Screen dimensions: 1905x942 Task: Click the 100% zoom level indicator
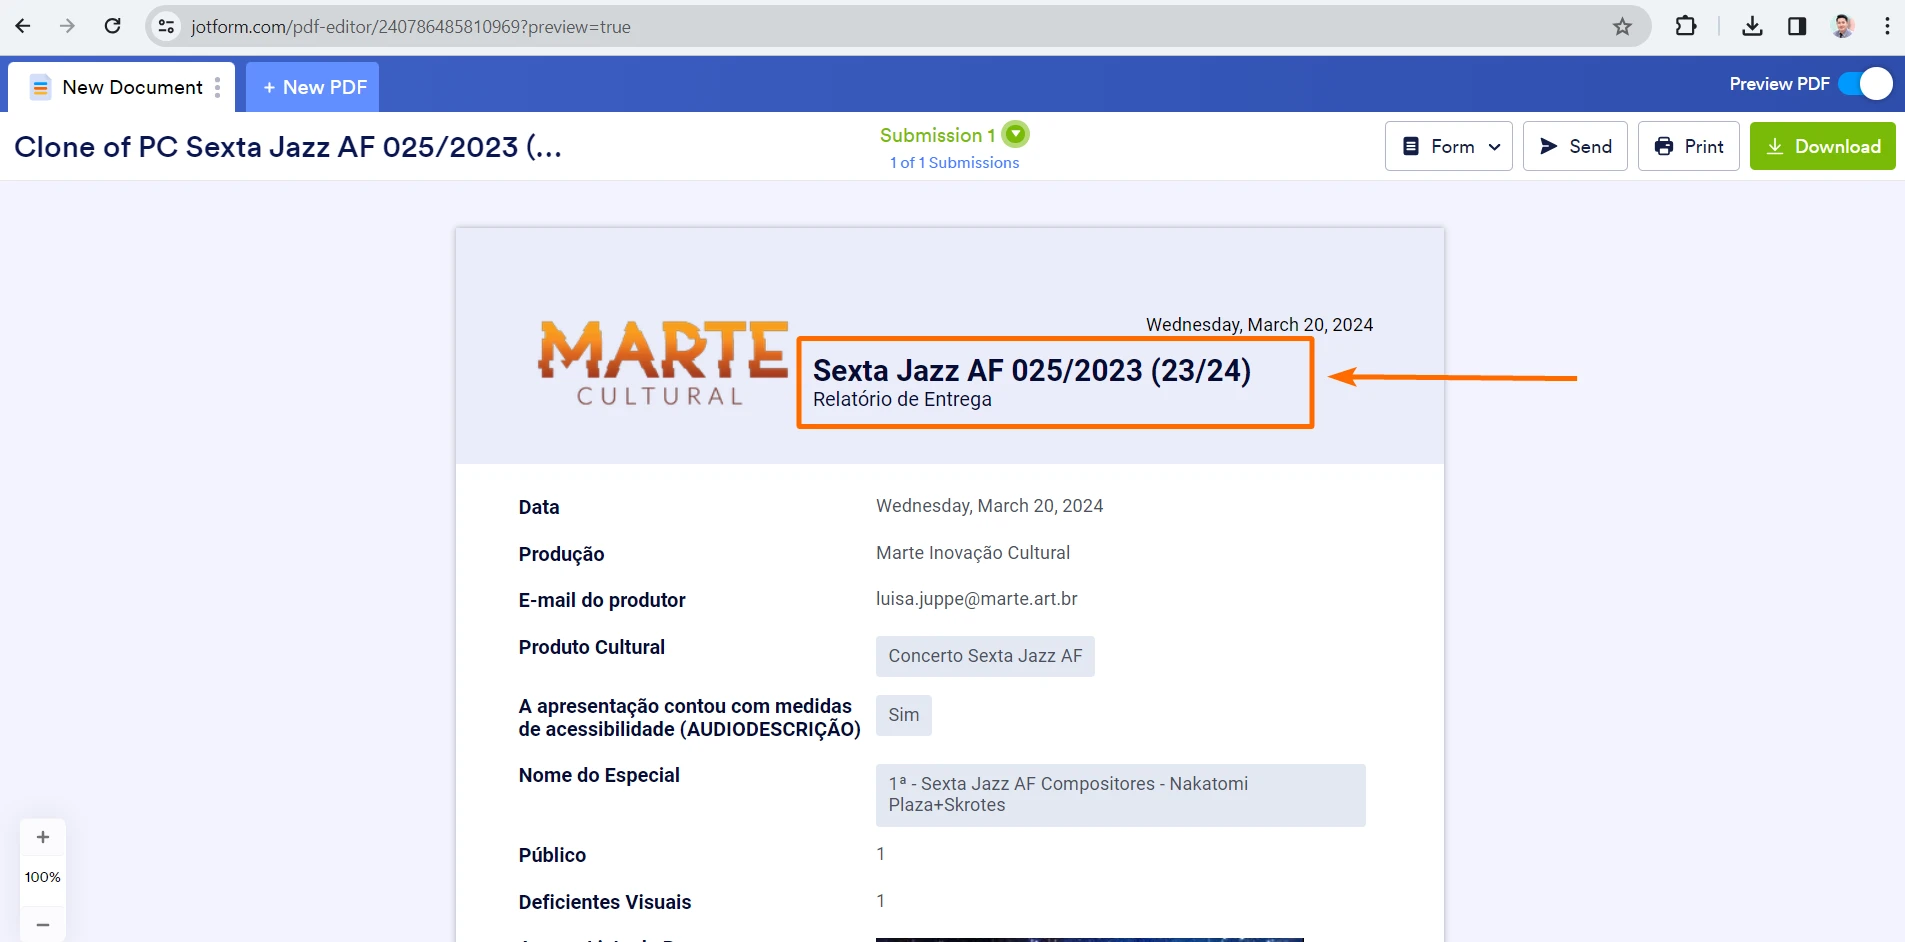pos(42,877)
